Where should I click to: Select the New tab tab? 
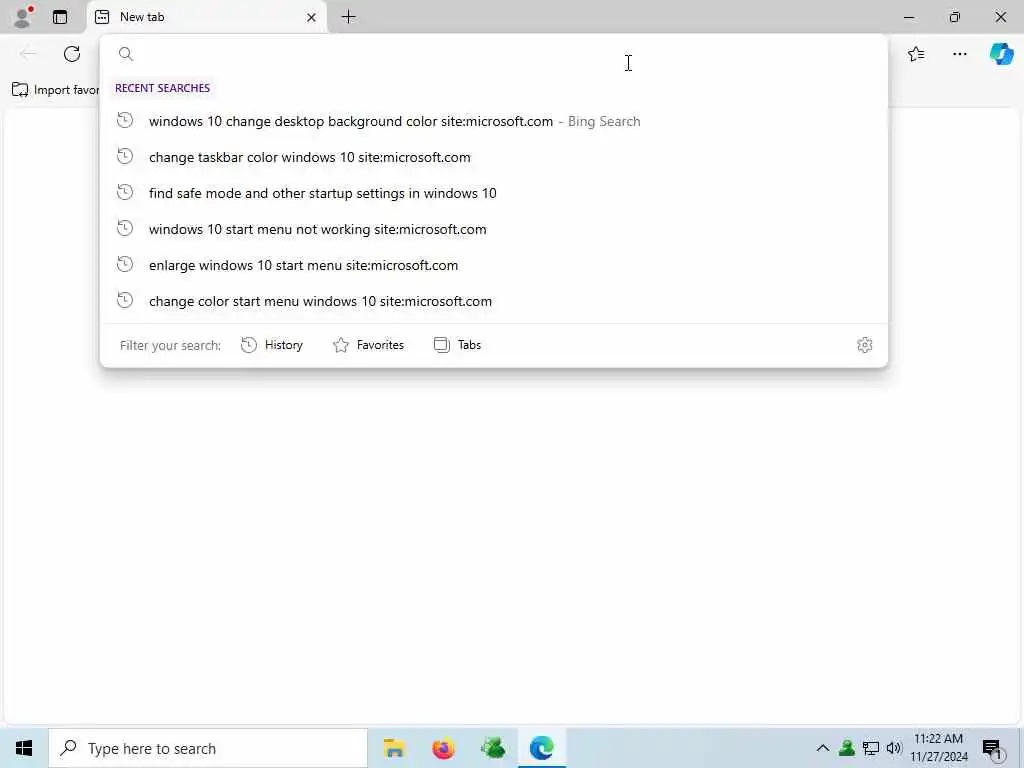coord(206,17)
